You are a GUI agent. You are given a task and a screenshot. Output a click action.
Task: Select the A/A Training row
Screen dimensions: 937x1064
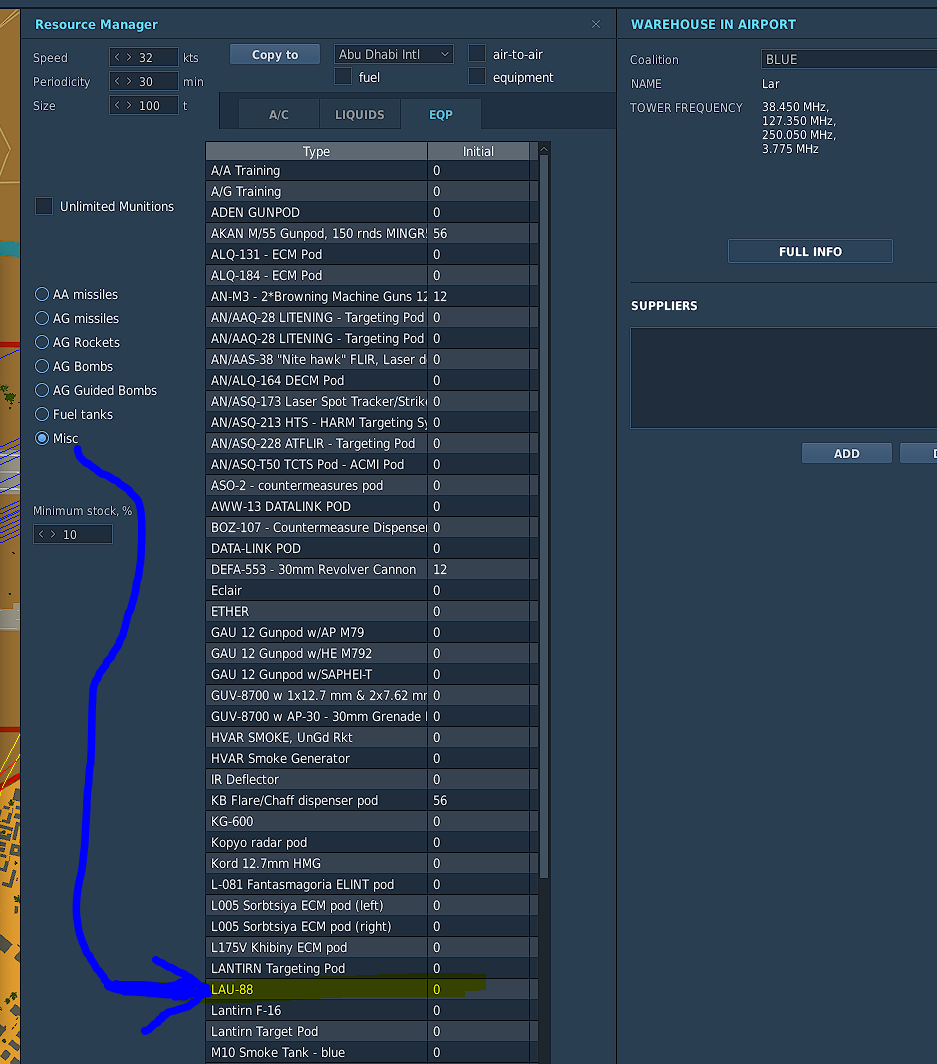tap(372, 170)
